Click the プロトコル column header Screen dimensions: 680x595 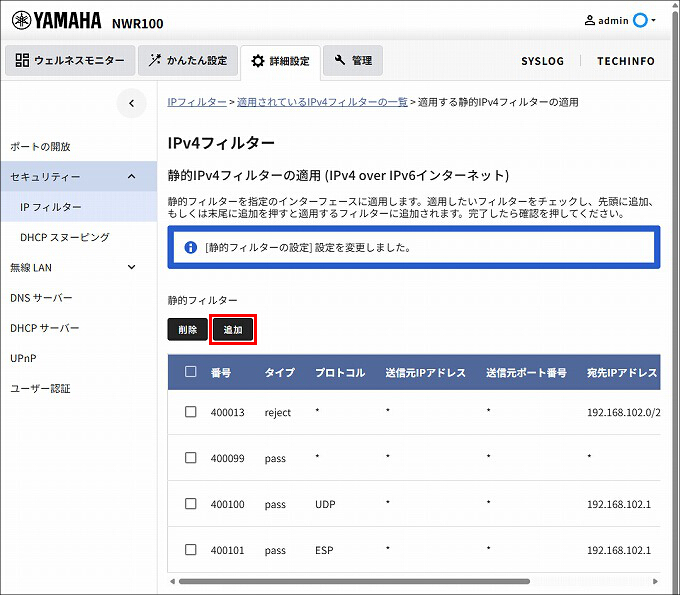tap(340, 373)
